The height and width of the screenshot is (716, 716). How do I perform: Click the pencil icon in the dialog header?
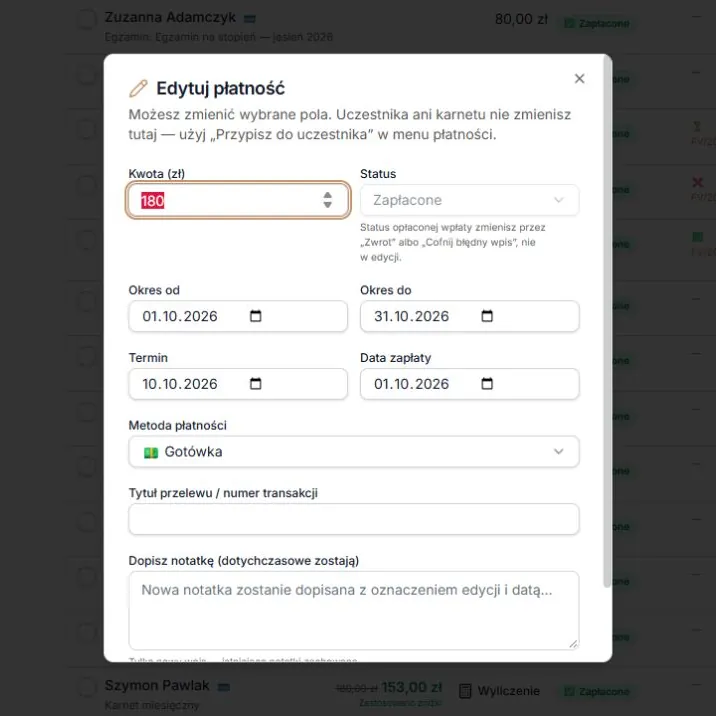[138, 89]
